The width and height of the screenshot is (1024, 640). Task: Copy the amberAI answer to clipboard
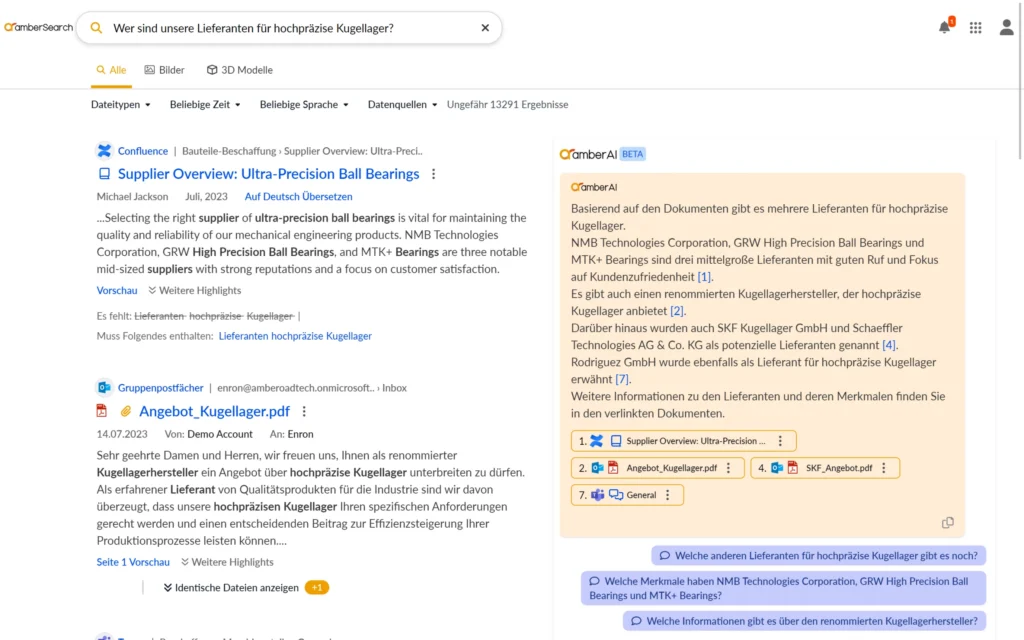[947, 522]
